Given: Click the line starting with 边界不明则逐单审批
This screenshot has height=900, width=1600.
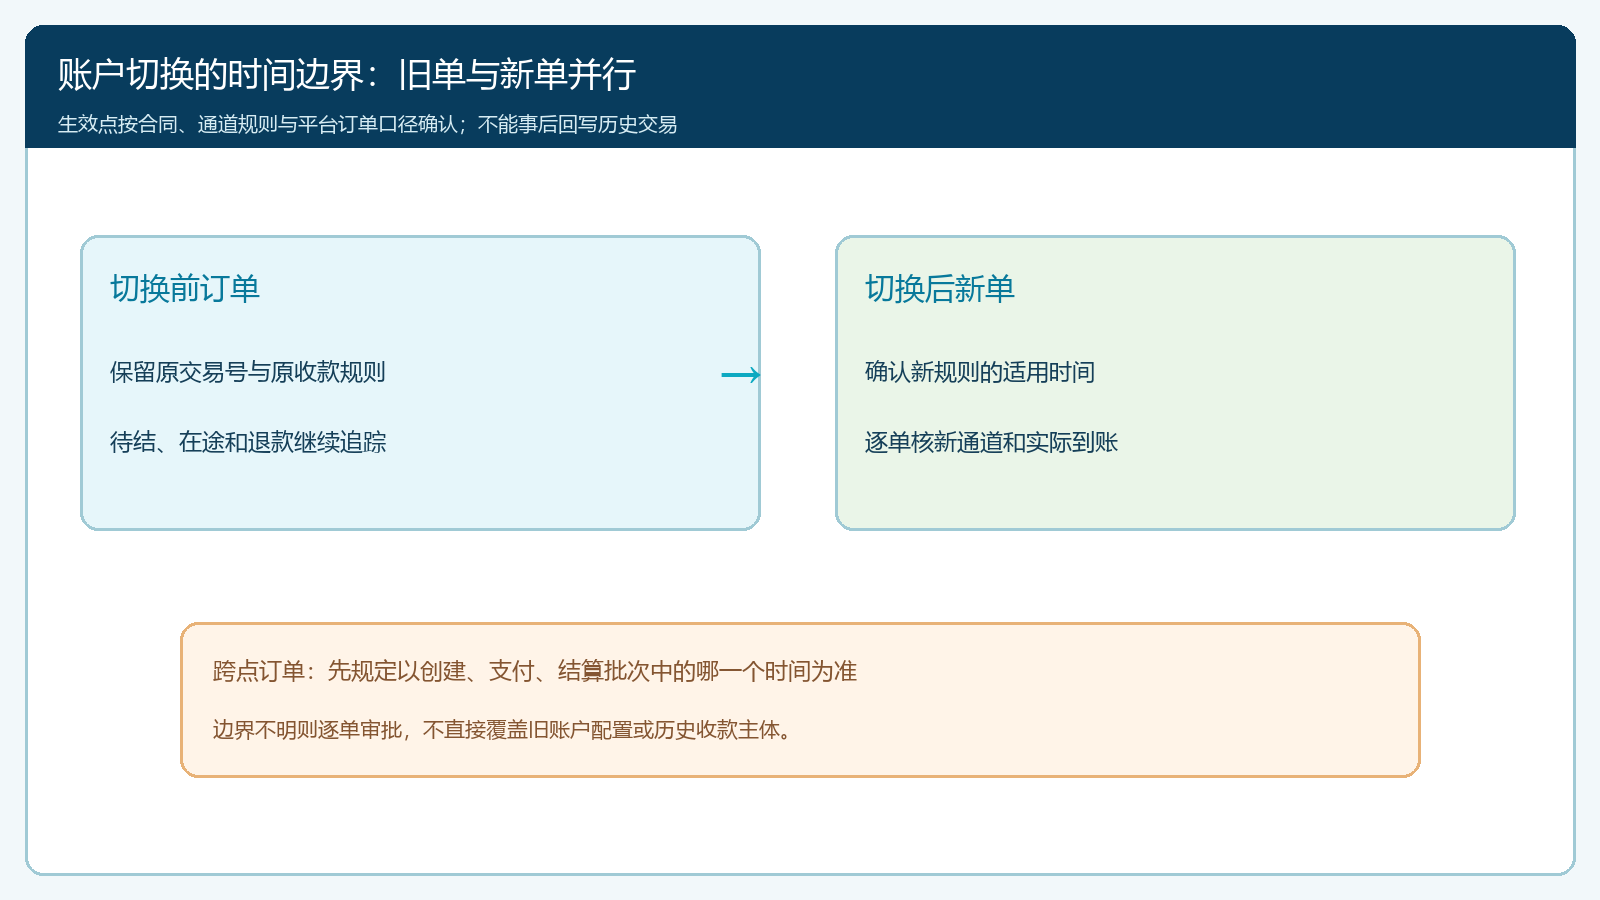Looking at the screenshot, I should (x=504, y=730).
